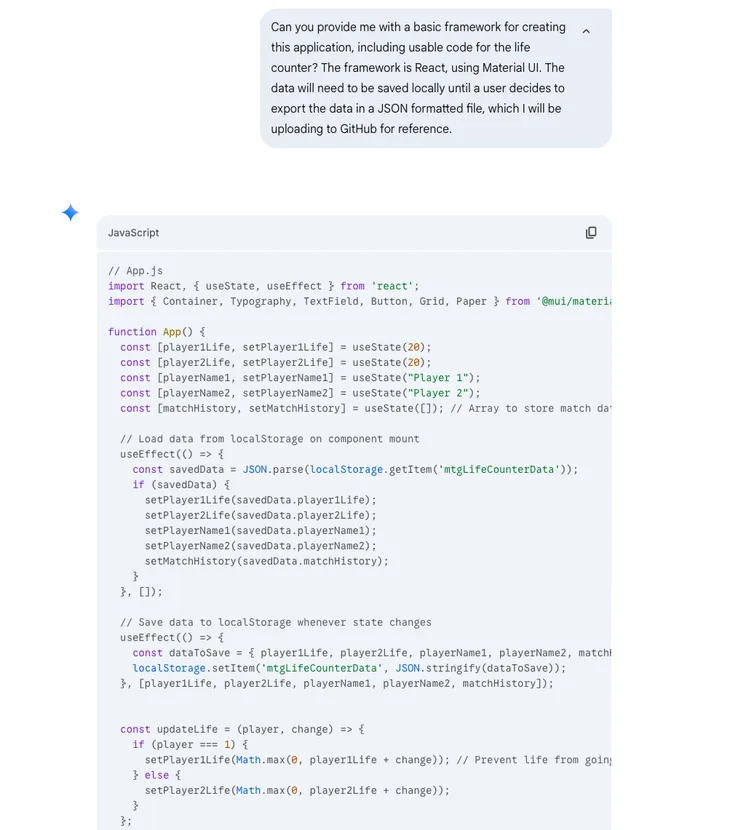Click the 'const dataToSave' line
The height and width of the screenshot is (830, 730).
click(x=370, y=653)
